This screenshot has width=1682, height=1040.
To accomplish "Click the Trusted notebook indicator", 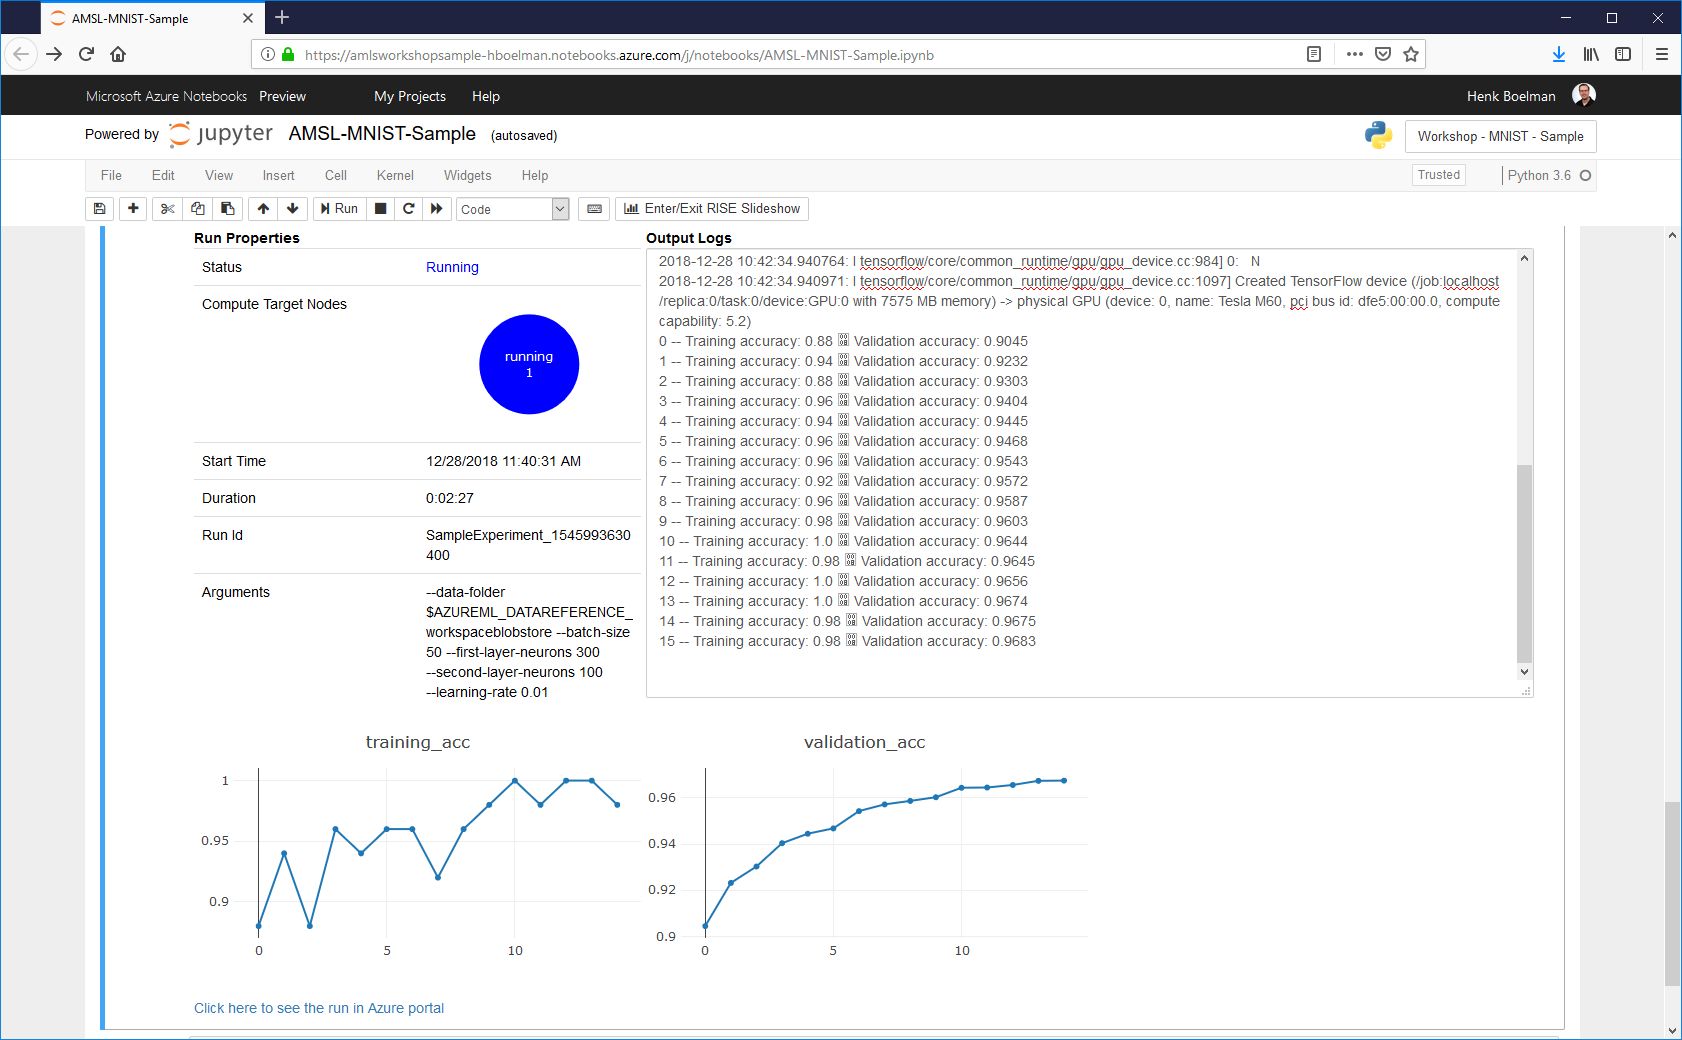I will tap(1439, 175).
